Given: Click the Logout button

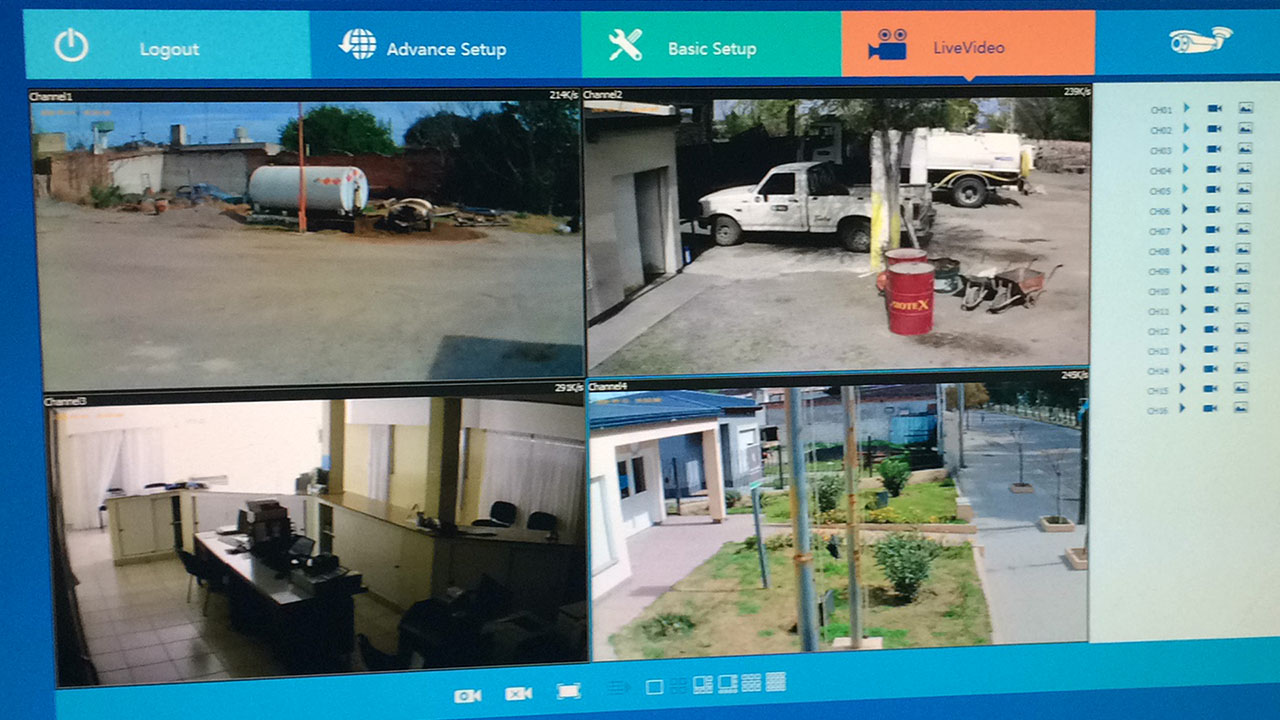Looking at the screenshot, I should coord(167,46).
